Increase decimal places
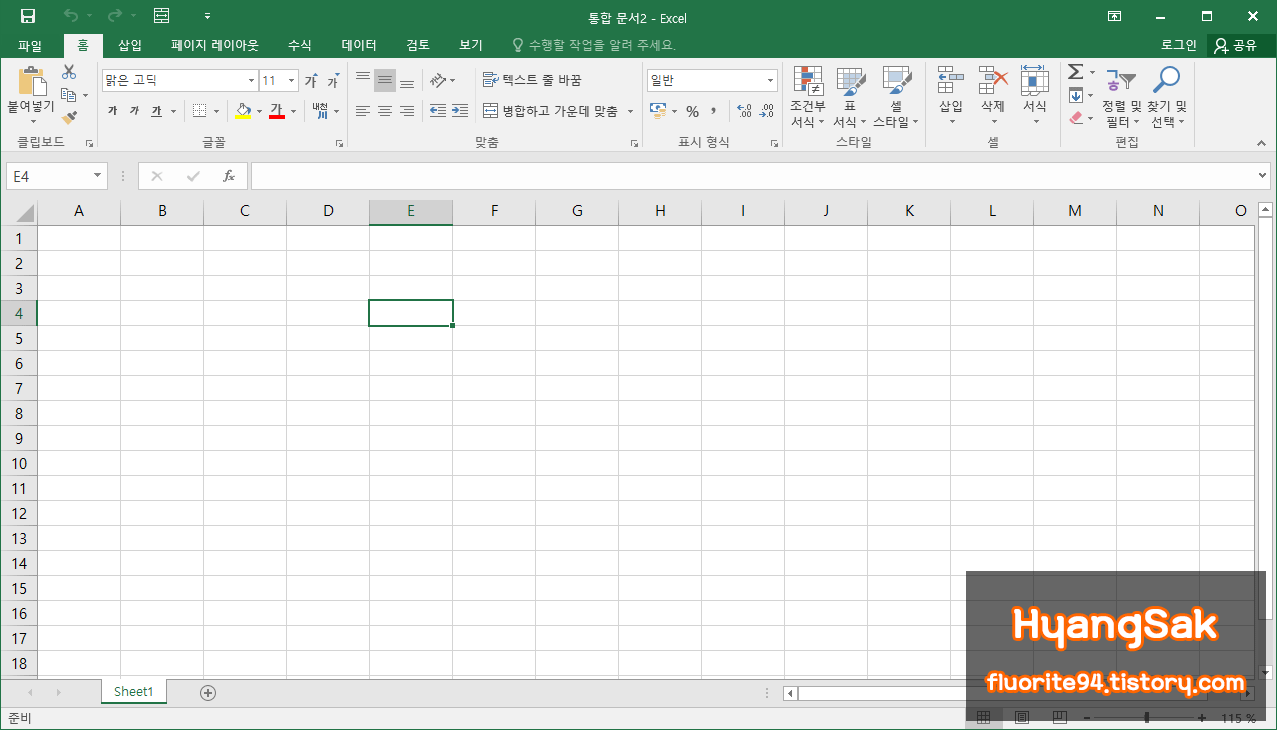This screenshot has height=730, width=1277. coord(744,111)
